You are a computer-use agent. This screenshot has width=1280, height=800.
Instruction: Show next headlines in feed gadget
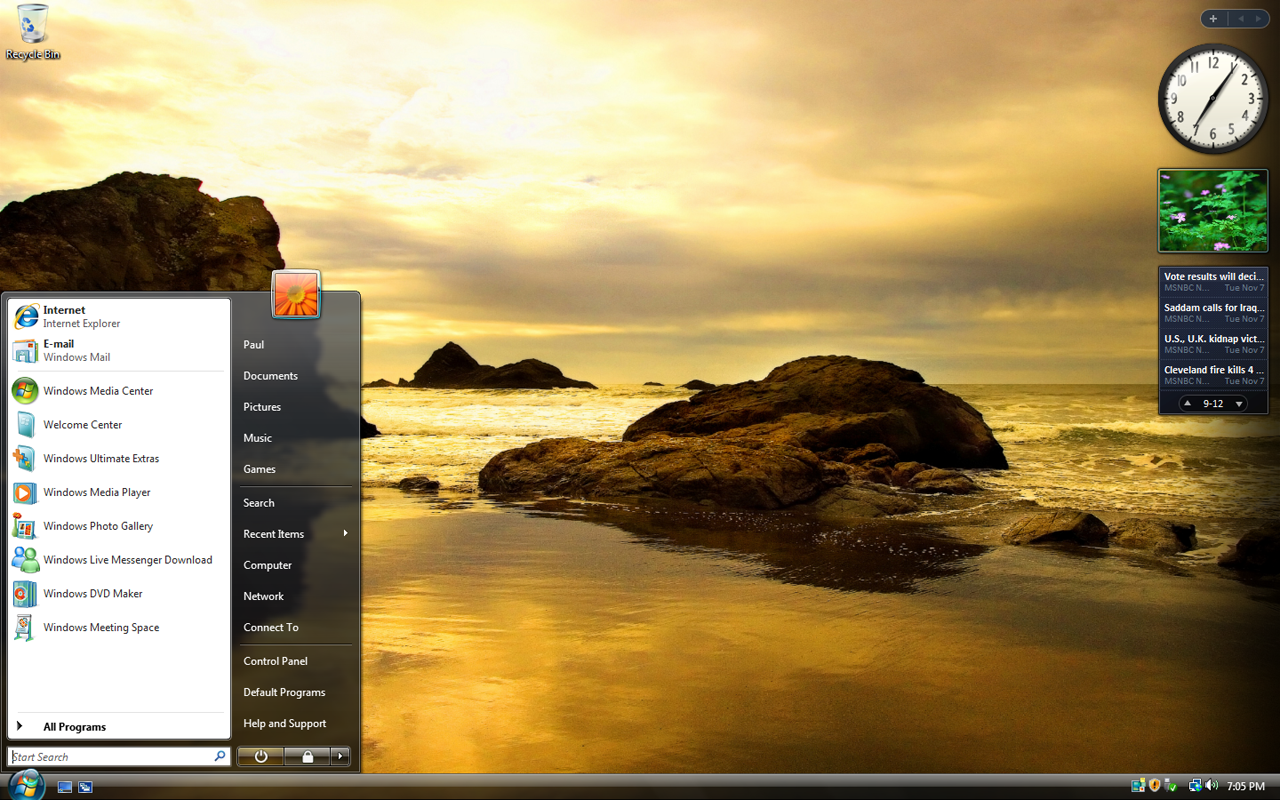tap(1239, 404)
